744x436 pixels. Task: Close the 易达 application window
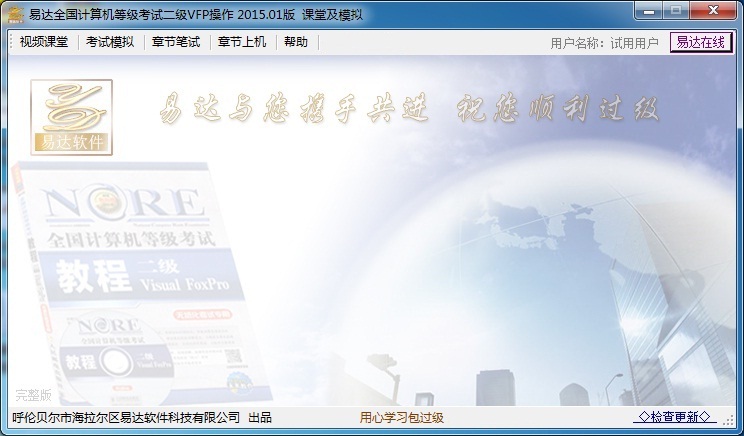713,10
